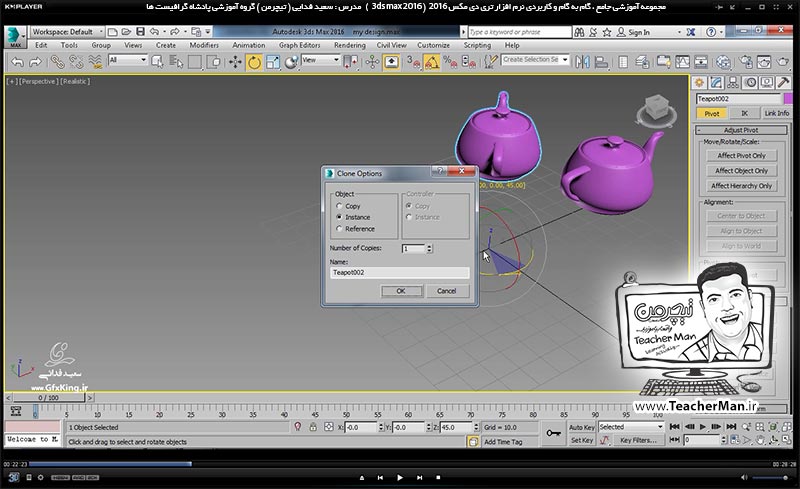Toggle the Selection Lock padlock icon

click(x=313, y=427)
